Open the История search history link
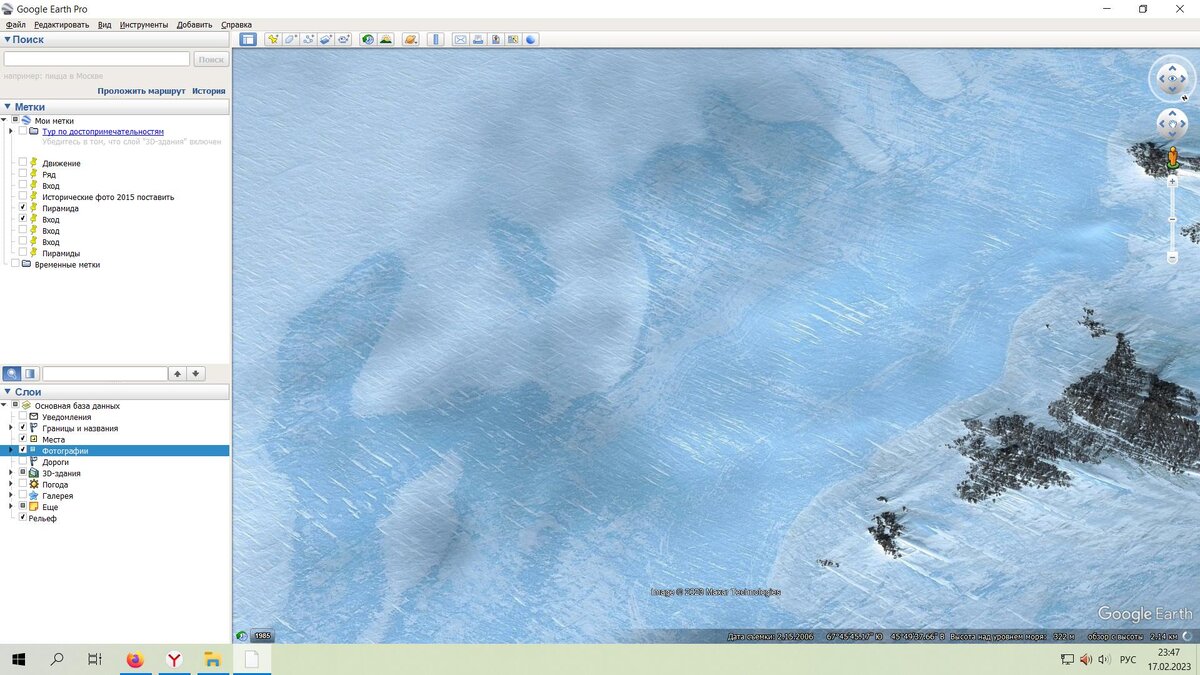 pos(209,91)
